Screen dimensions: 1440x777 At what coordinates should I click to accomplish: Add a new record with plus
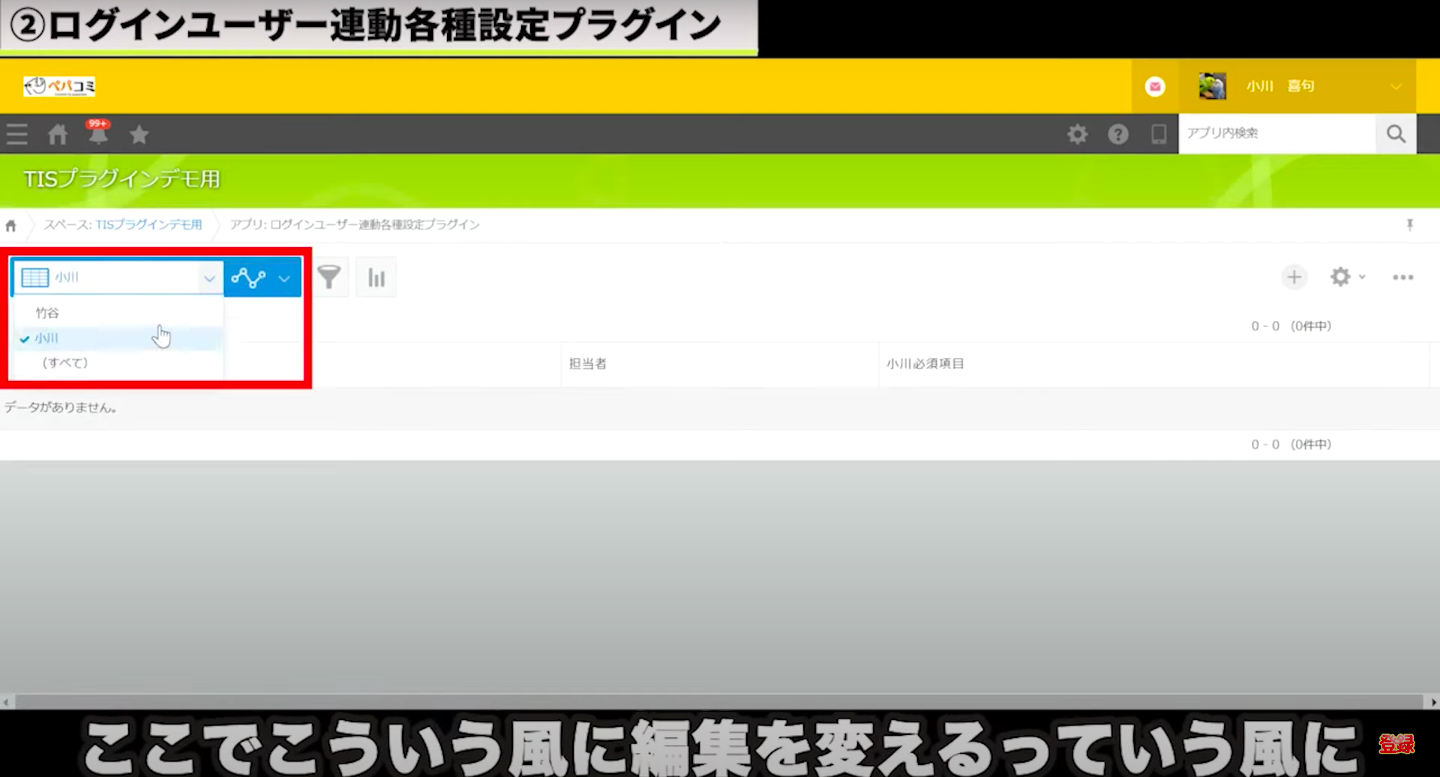point(1294,277)
